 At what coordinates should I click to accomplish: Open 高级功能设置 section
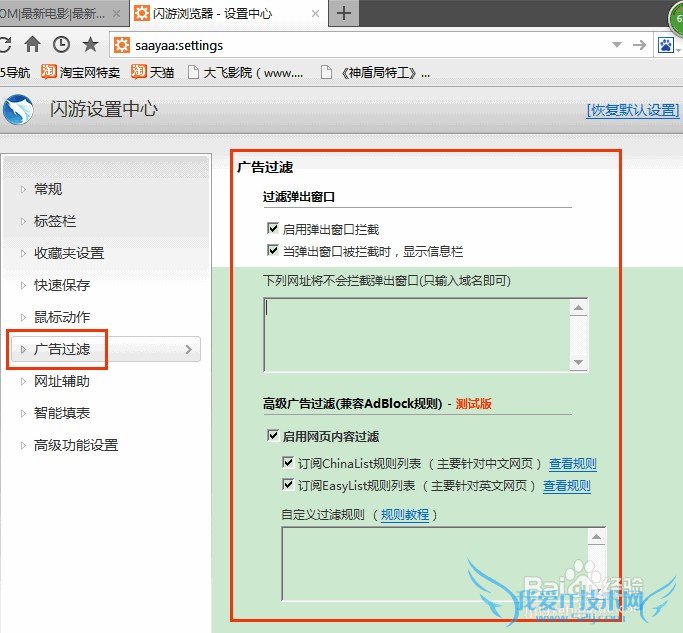click(76, 445)
